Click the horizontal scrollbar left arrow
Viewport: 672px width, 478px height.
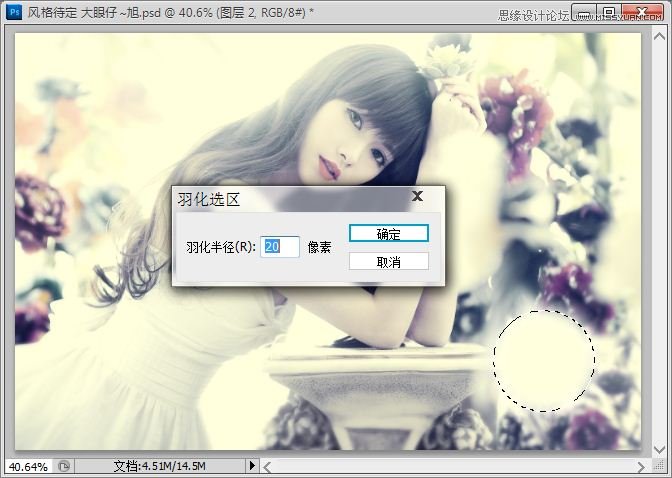[267, 466]
